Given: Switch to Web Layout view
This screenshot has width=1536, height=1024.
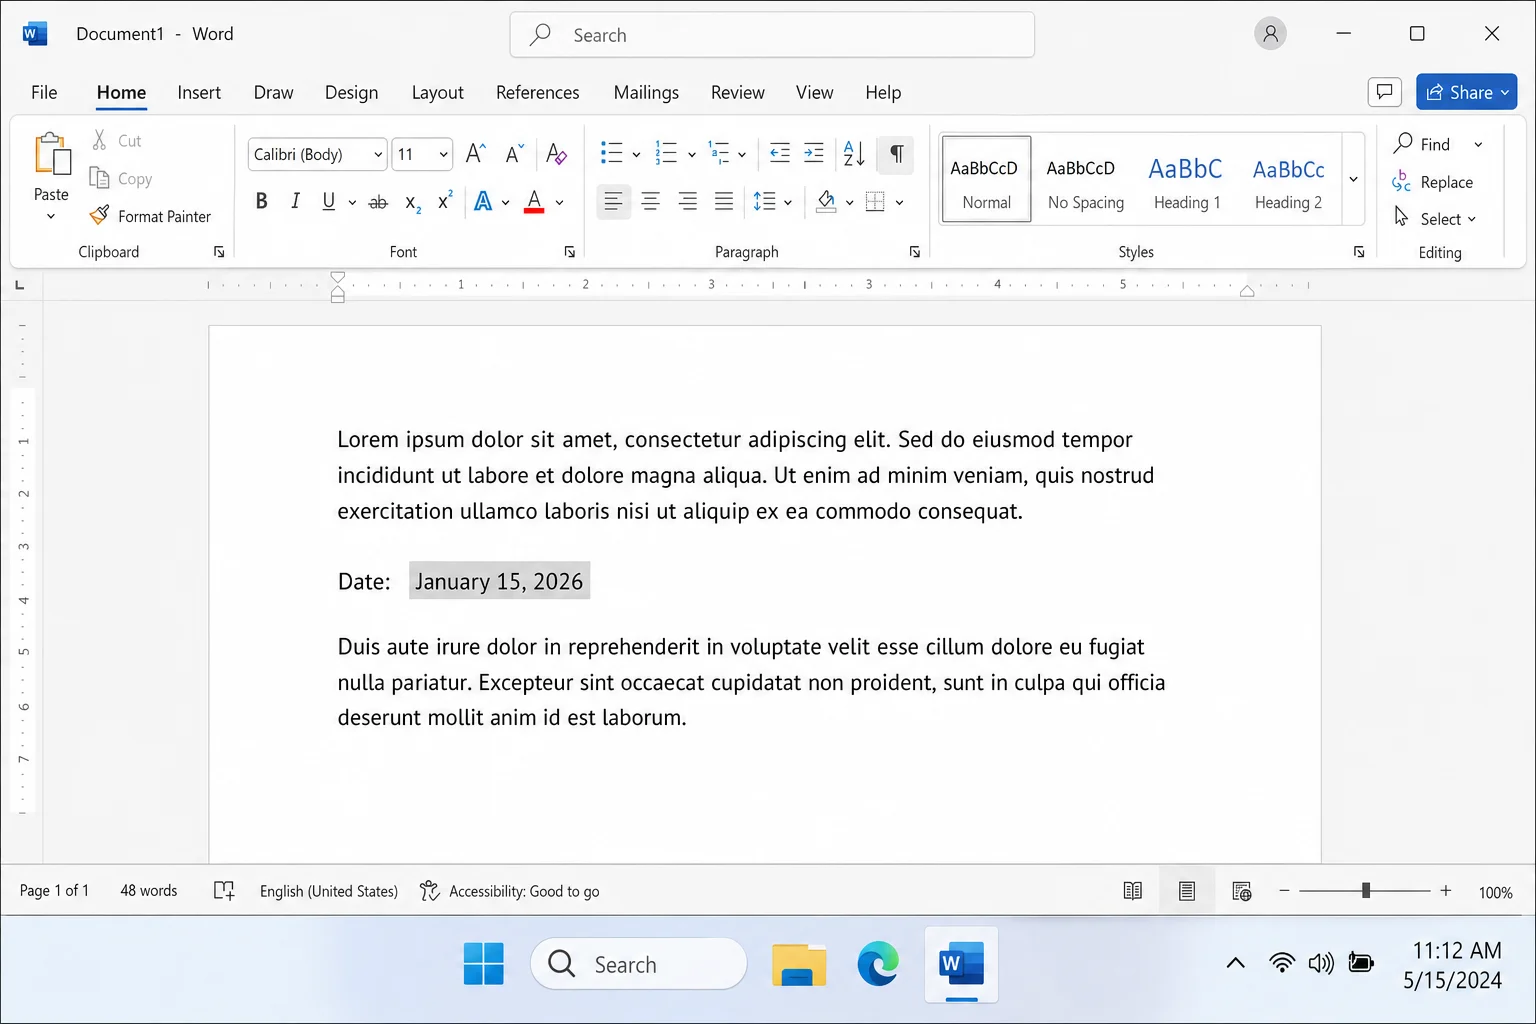Looking at the screenshot, I should click(1241, 891).
